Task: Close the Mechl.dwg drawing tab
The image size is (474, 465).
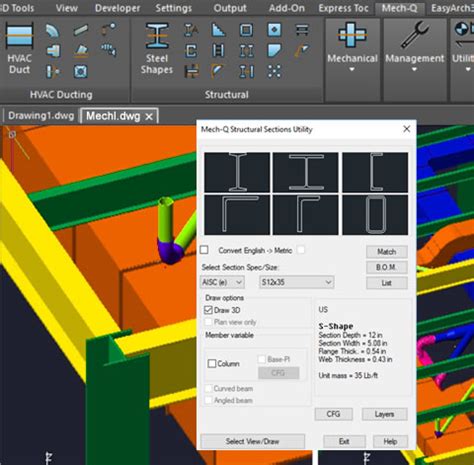Action: point(149,117)
